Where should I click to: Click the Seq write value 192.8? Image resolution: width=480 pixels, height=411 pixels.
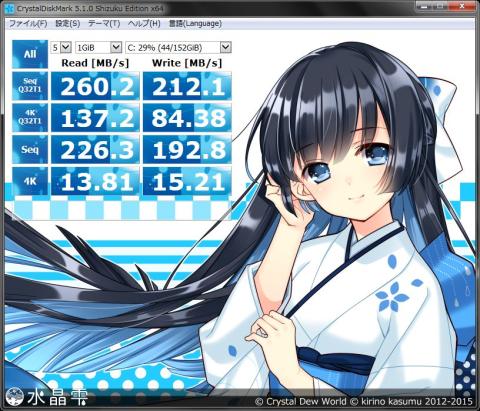pos(187,149)
